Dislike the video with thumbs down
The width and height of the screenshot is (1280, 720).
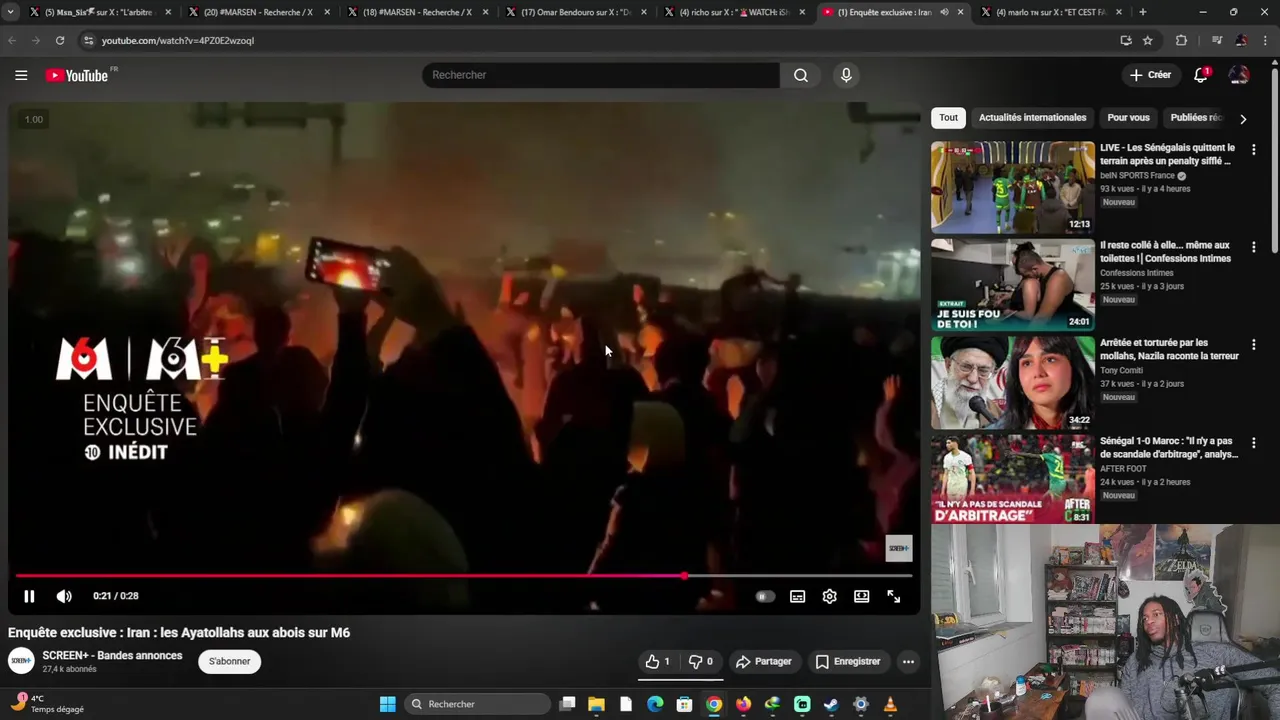pyautogui.click(x=701, y=661)
